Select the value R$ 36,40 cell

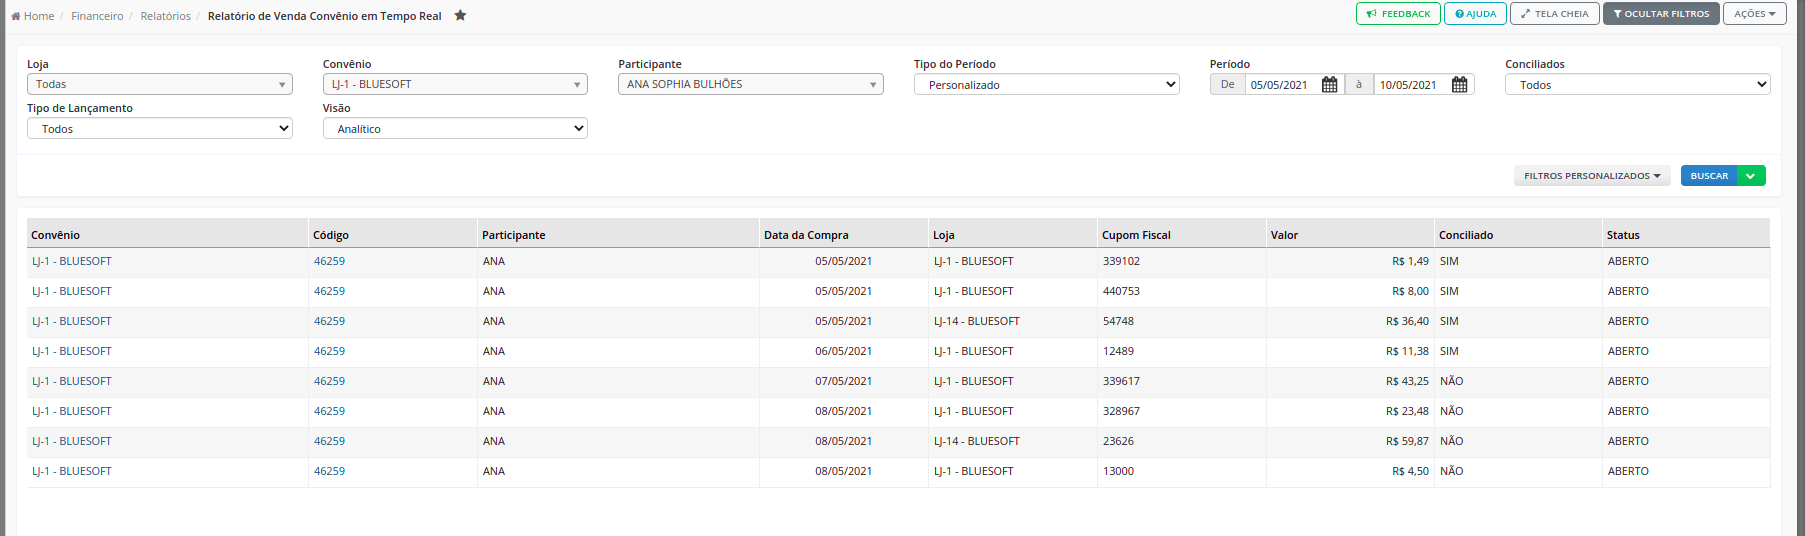[x=1350, y=321]
